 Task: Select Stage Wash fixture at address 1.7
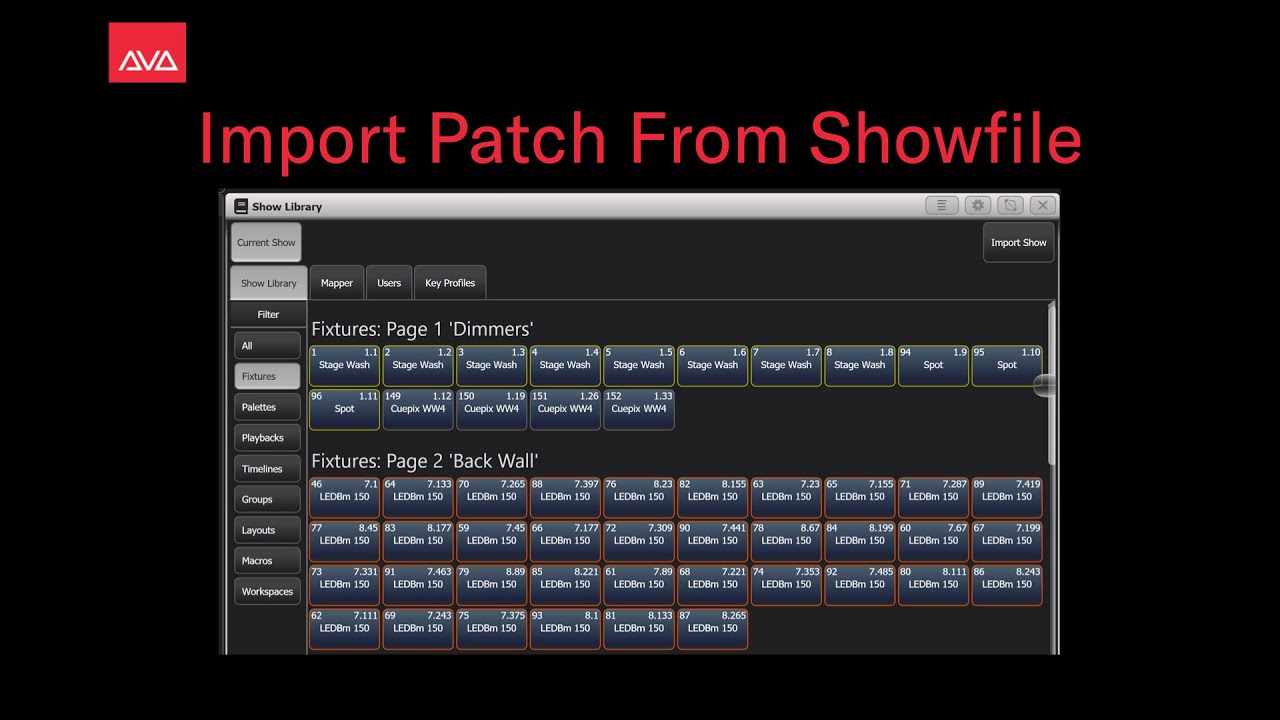[786, 366]
